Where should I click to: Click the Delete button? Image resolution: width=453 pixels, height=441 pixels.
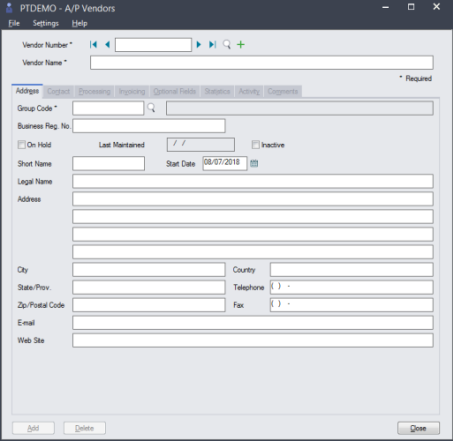click(85, 428)
